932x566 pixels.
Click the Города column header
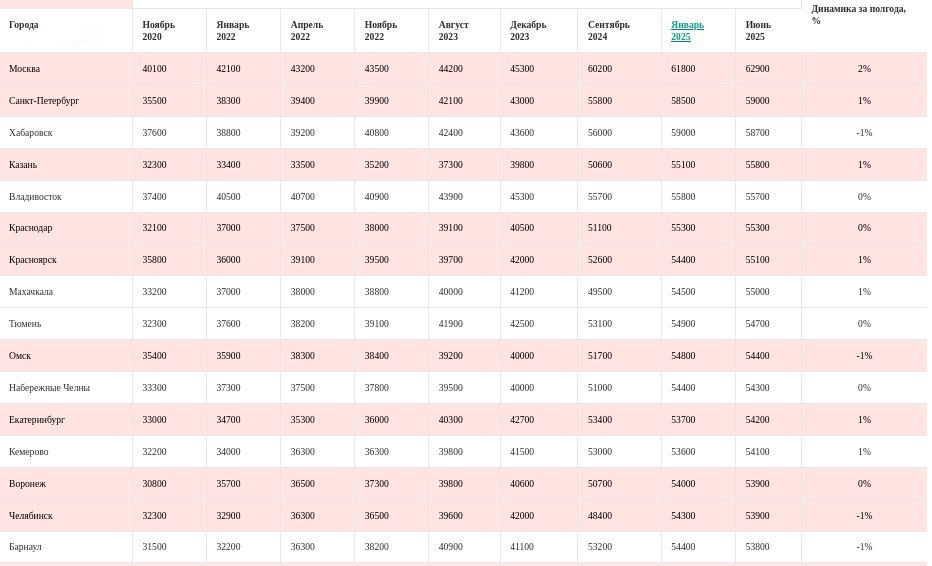(24, 25)
